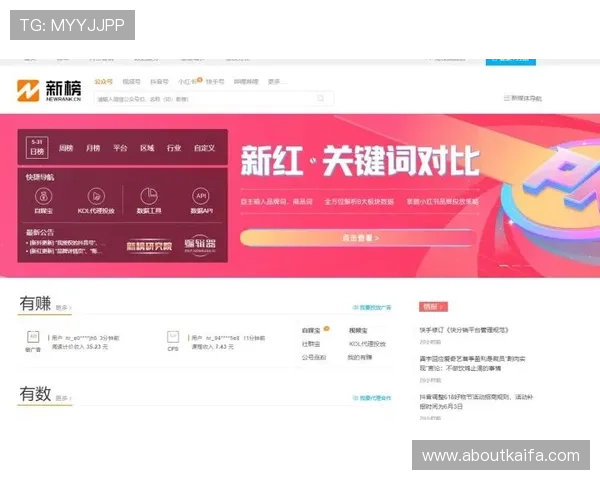Switch to the 周榜 ranking

pos(66,148)
